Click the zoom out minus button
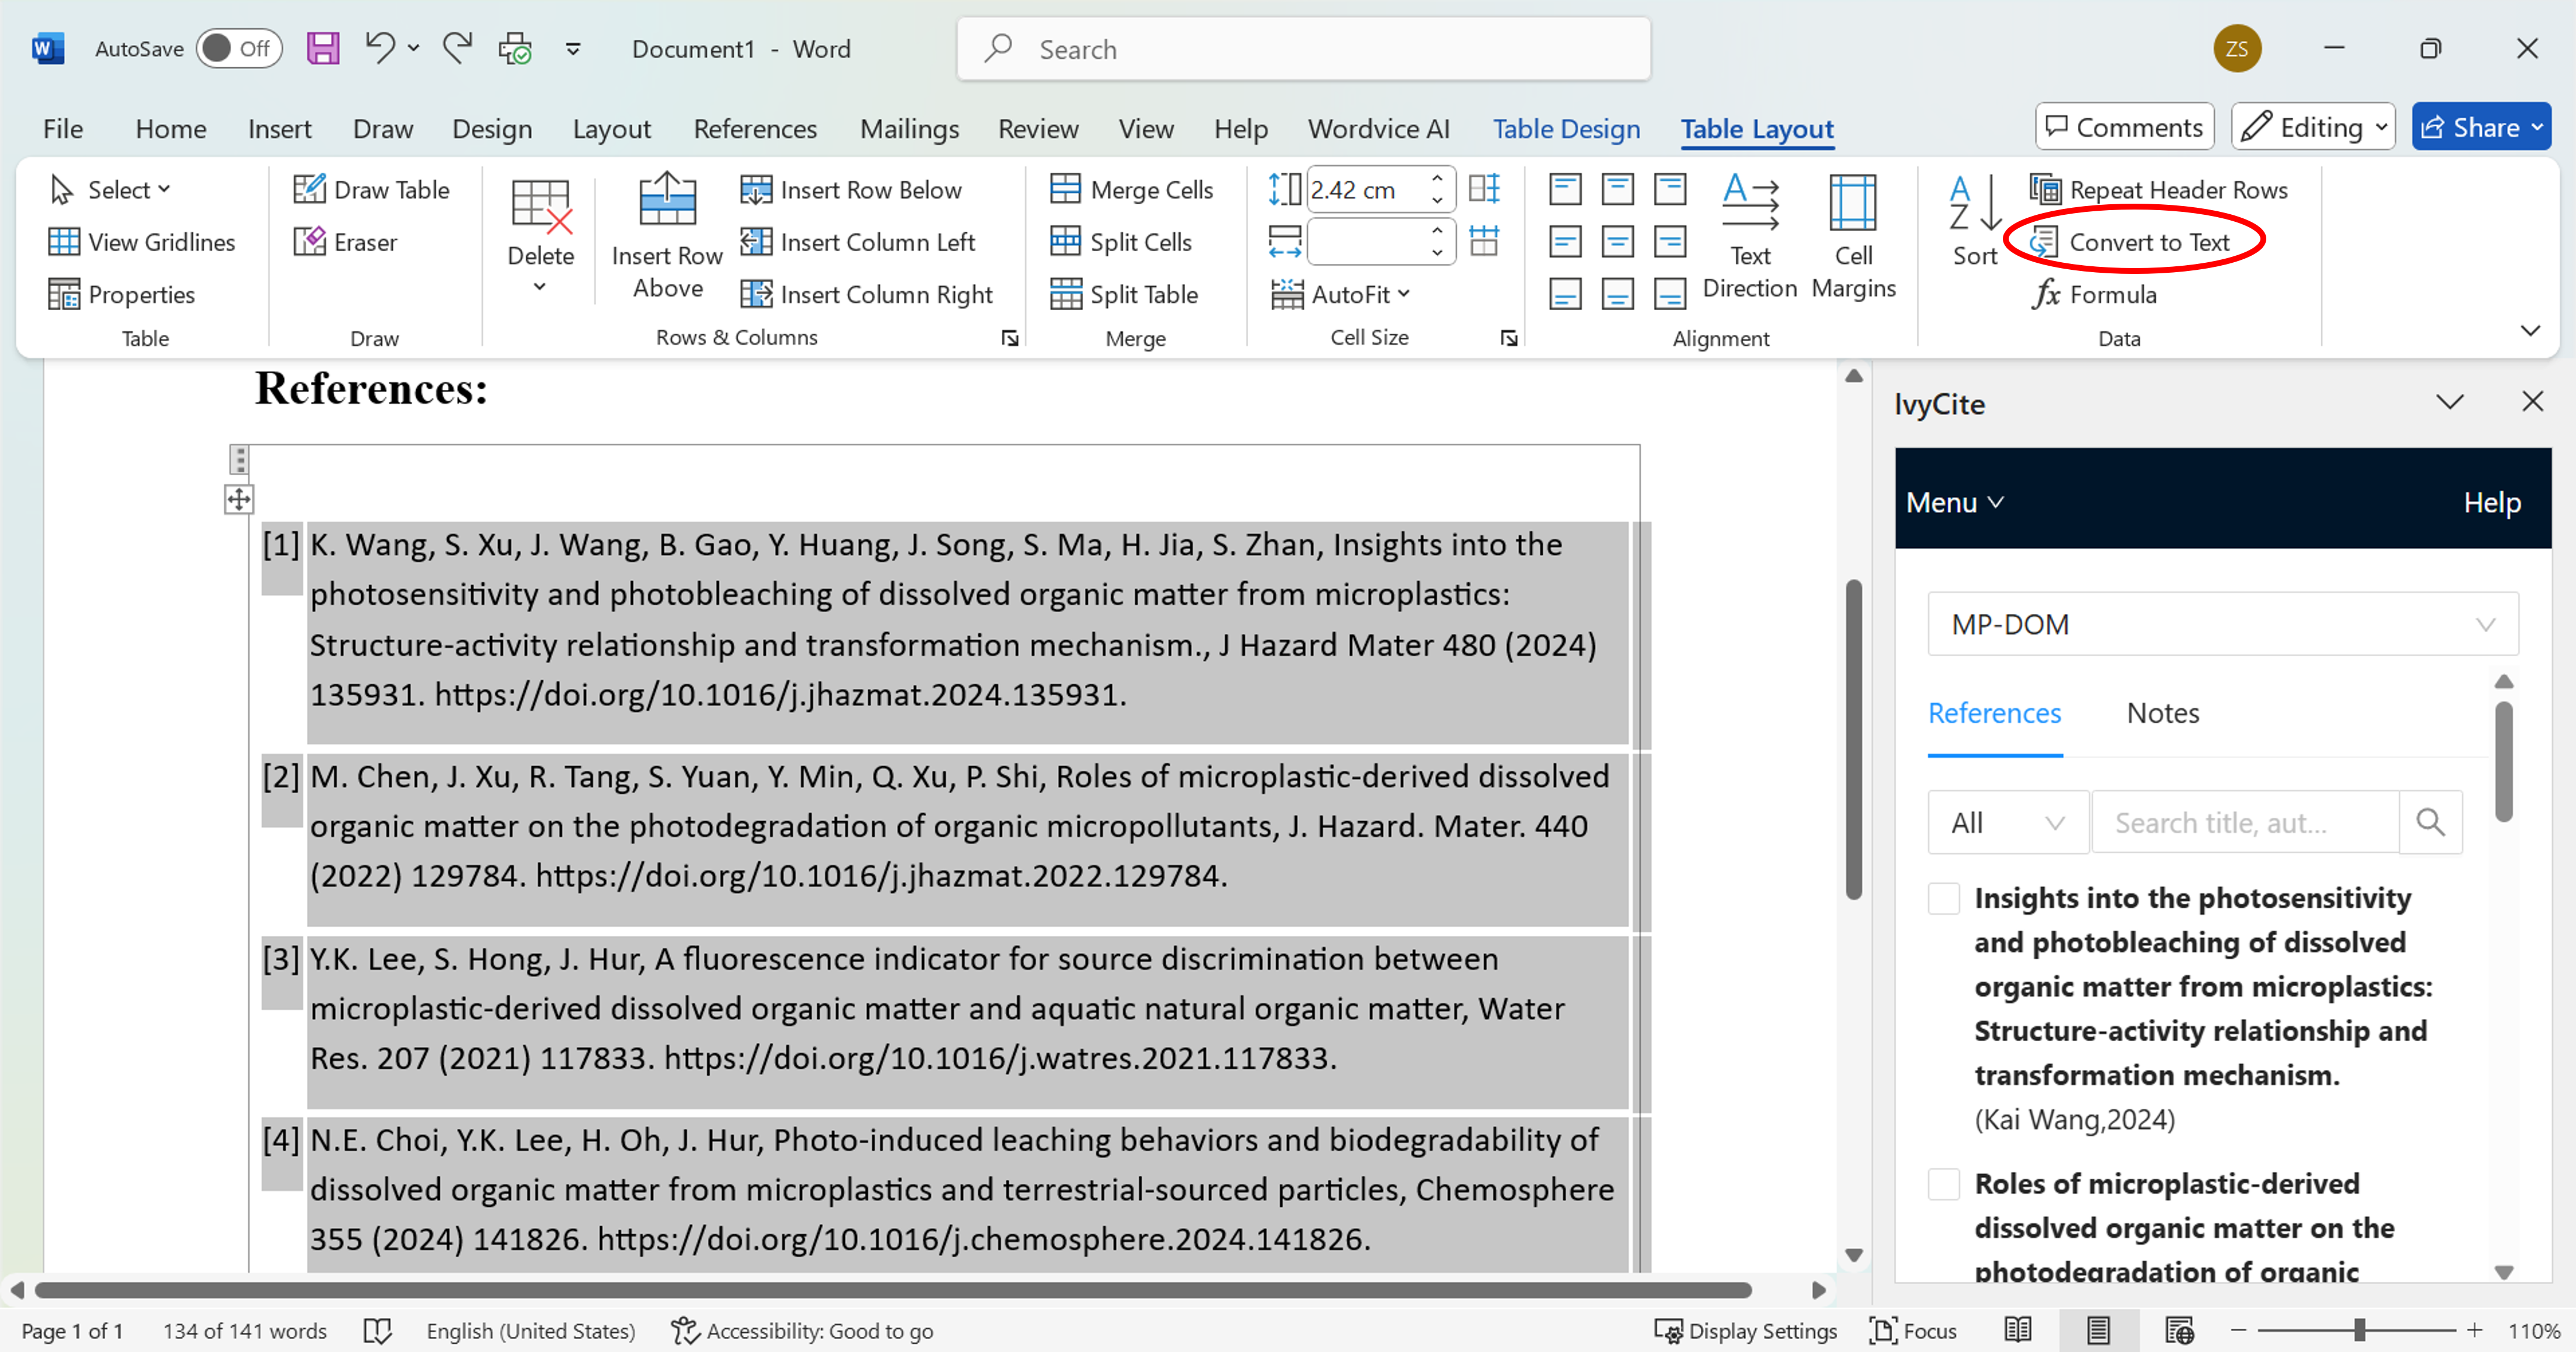The width and height of the screenshot is (2576, 1352). coord(2238,1330)
